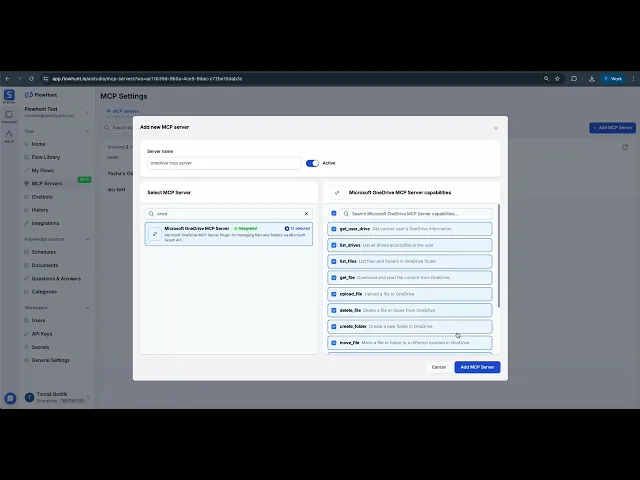
Task: Click the refresh icon in MCP servers list
Action: click(x=624, y=147)
